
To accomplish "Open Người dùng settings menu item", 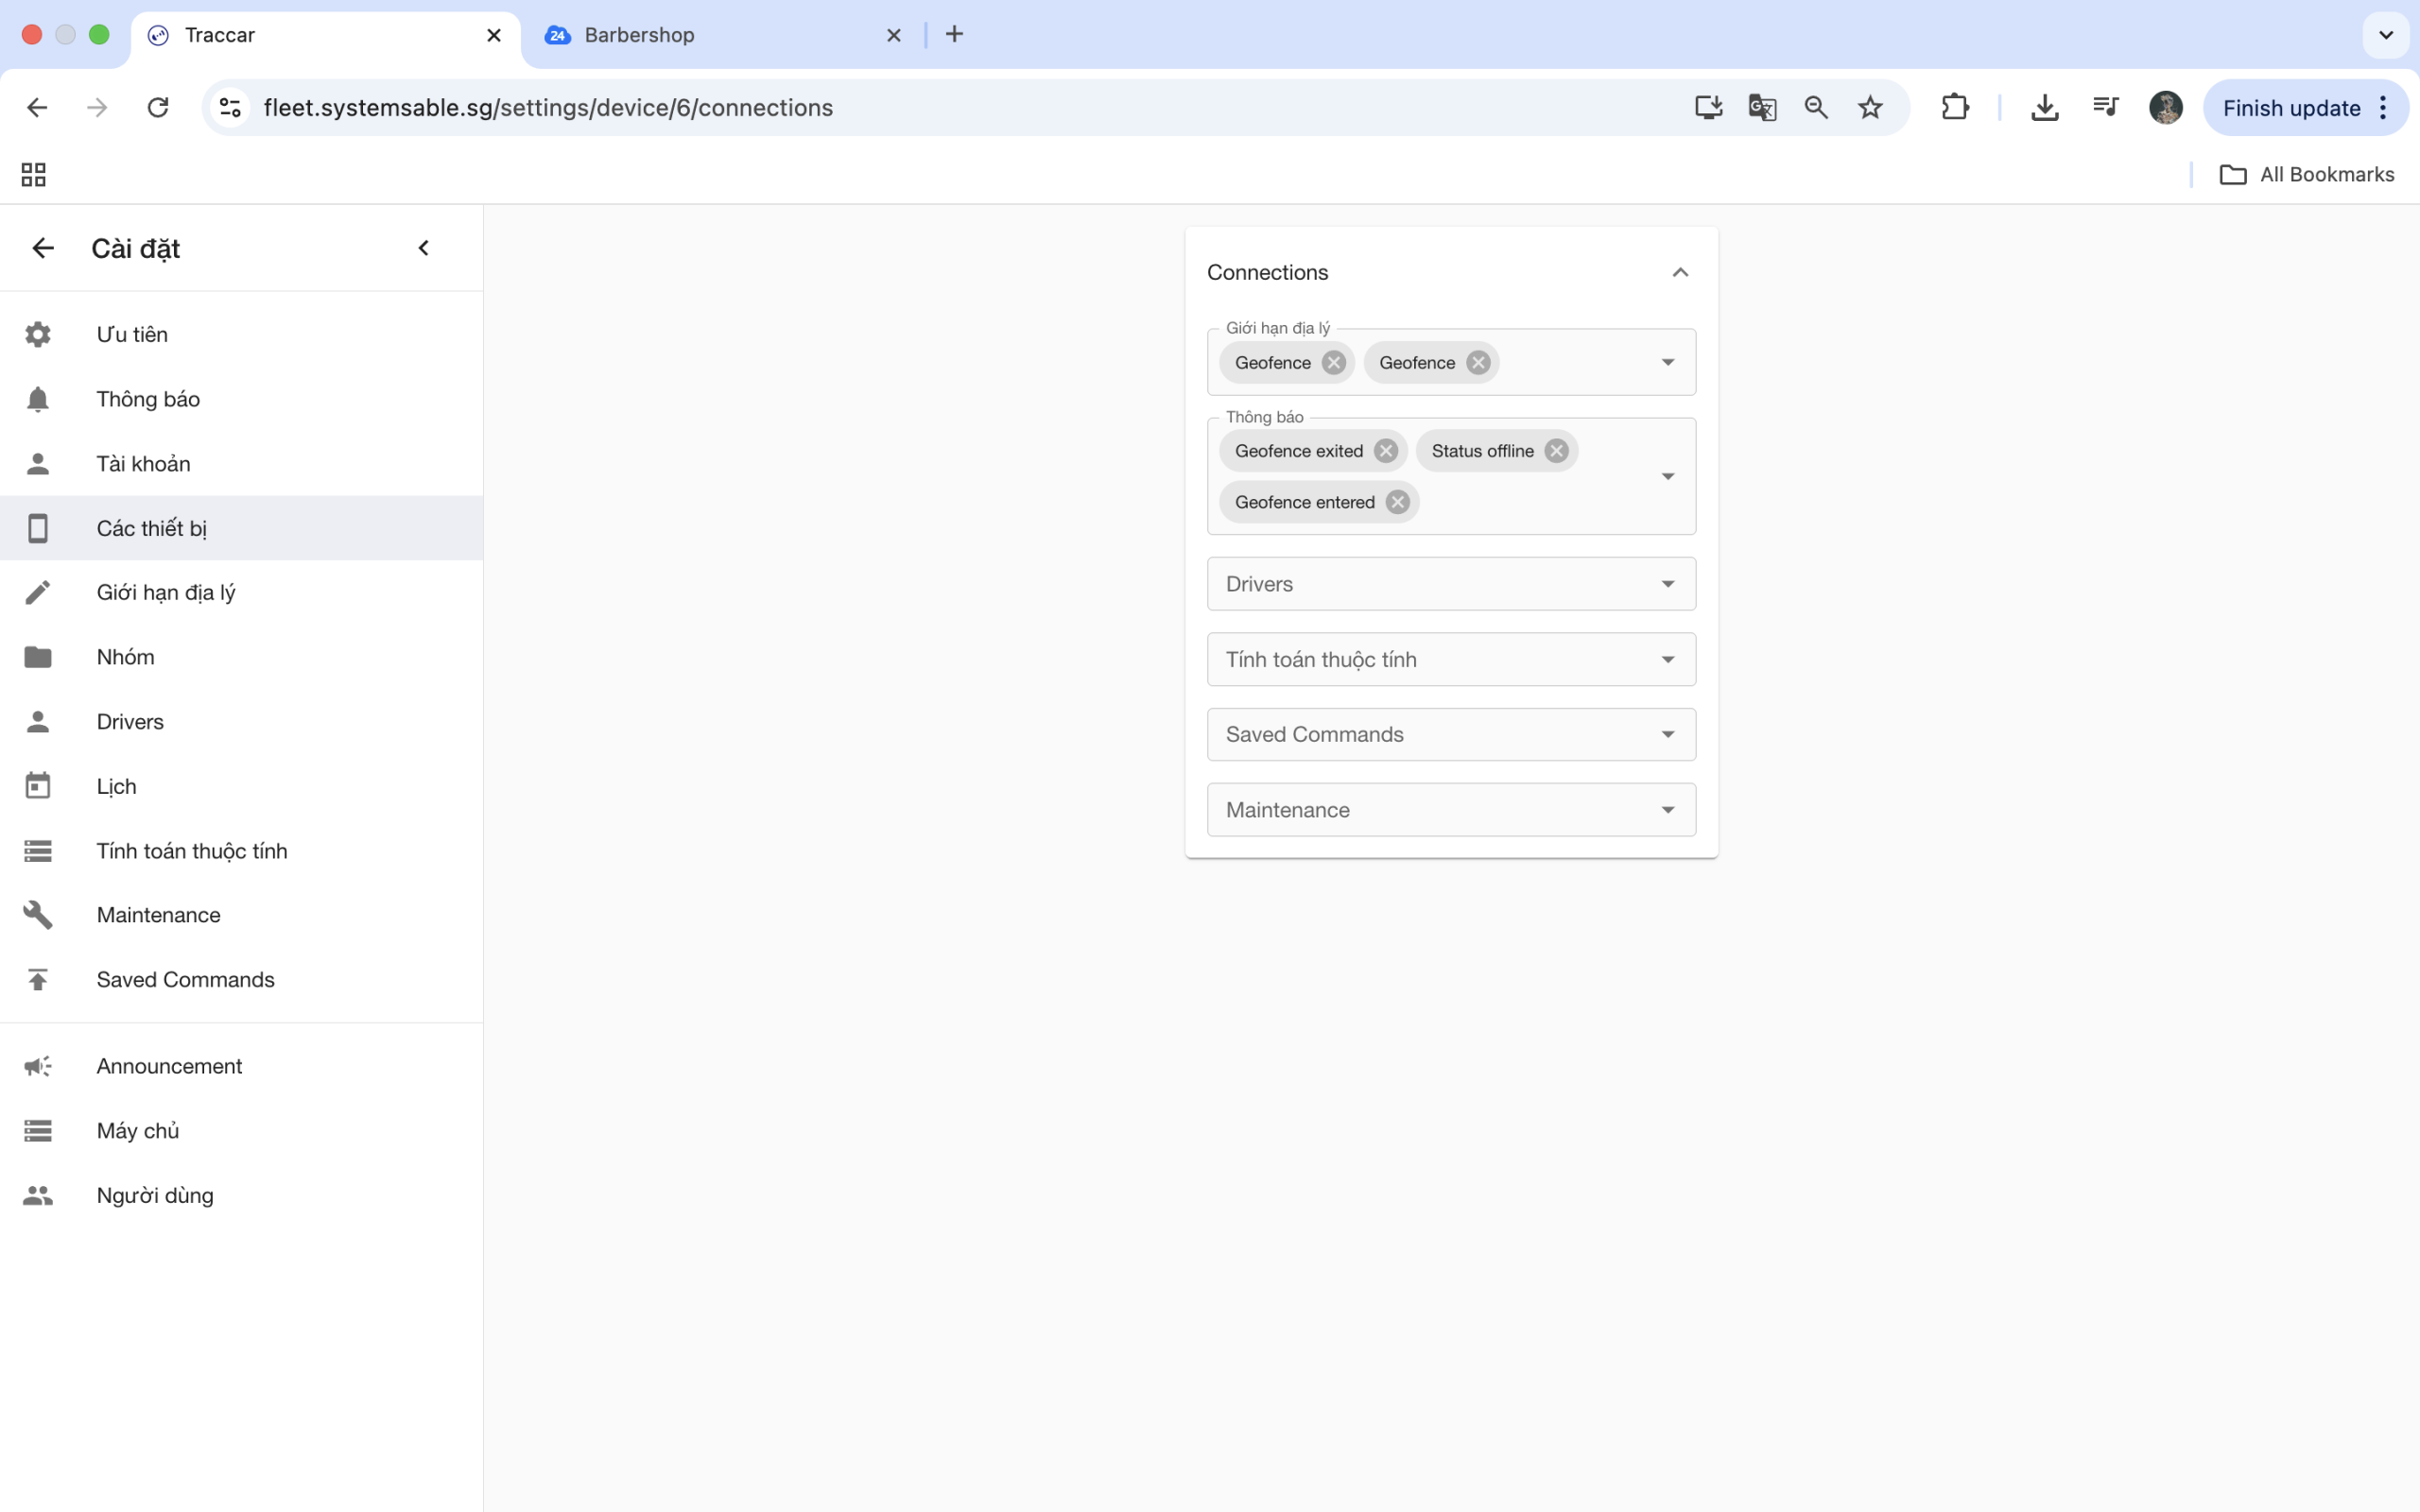I will click(155, 1195).
